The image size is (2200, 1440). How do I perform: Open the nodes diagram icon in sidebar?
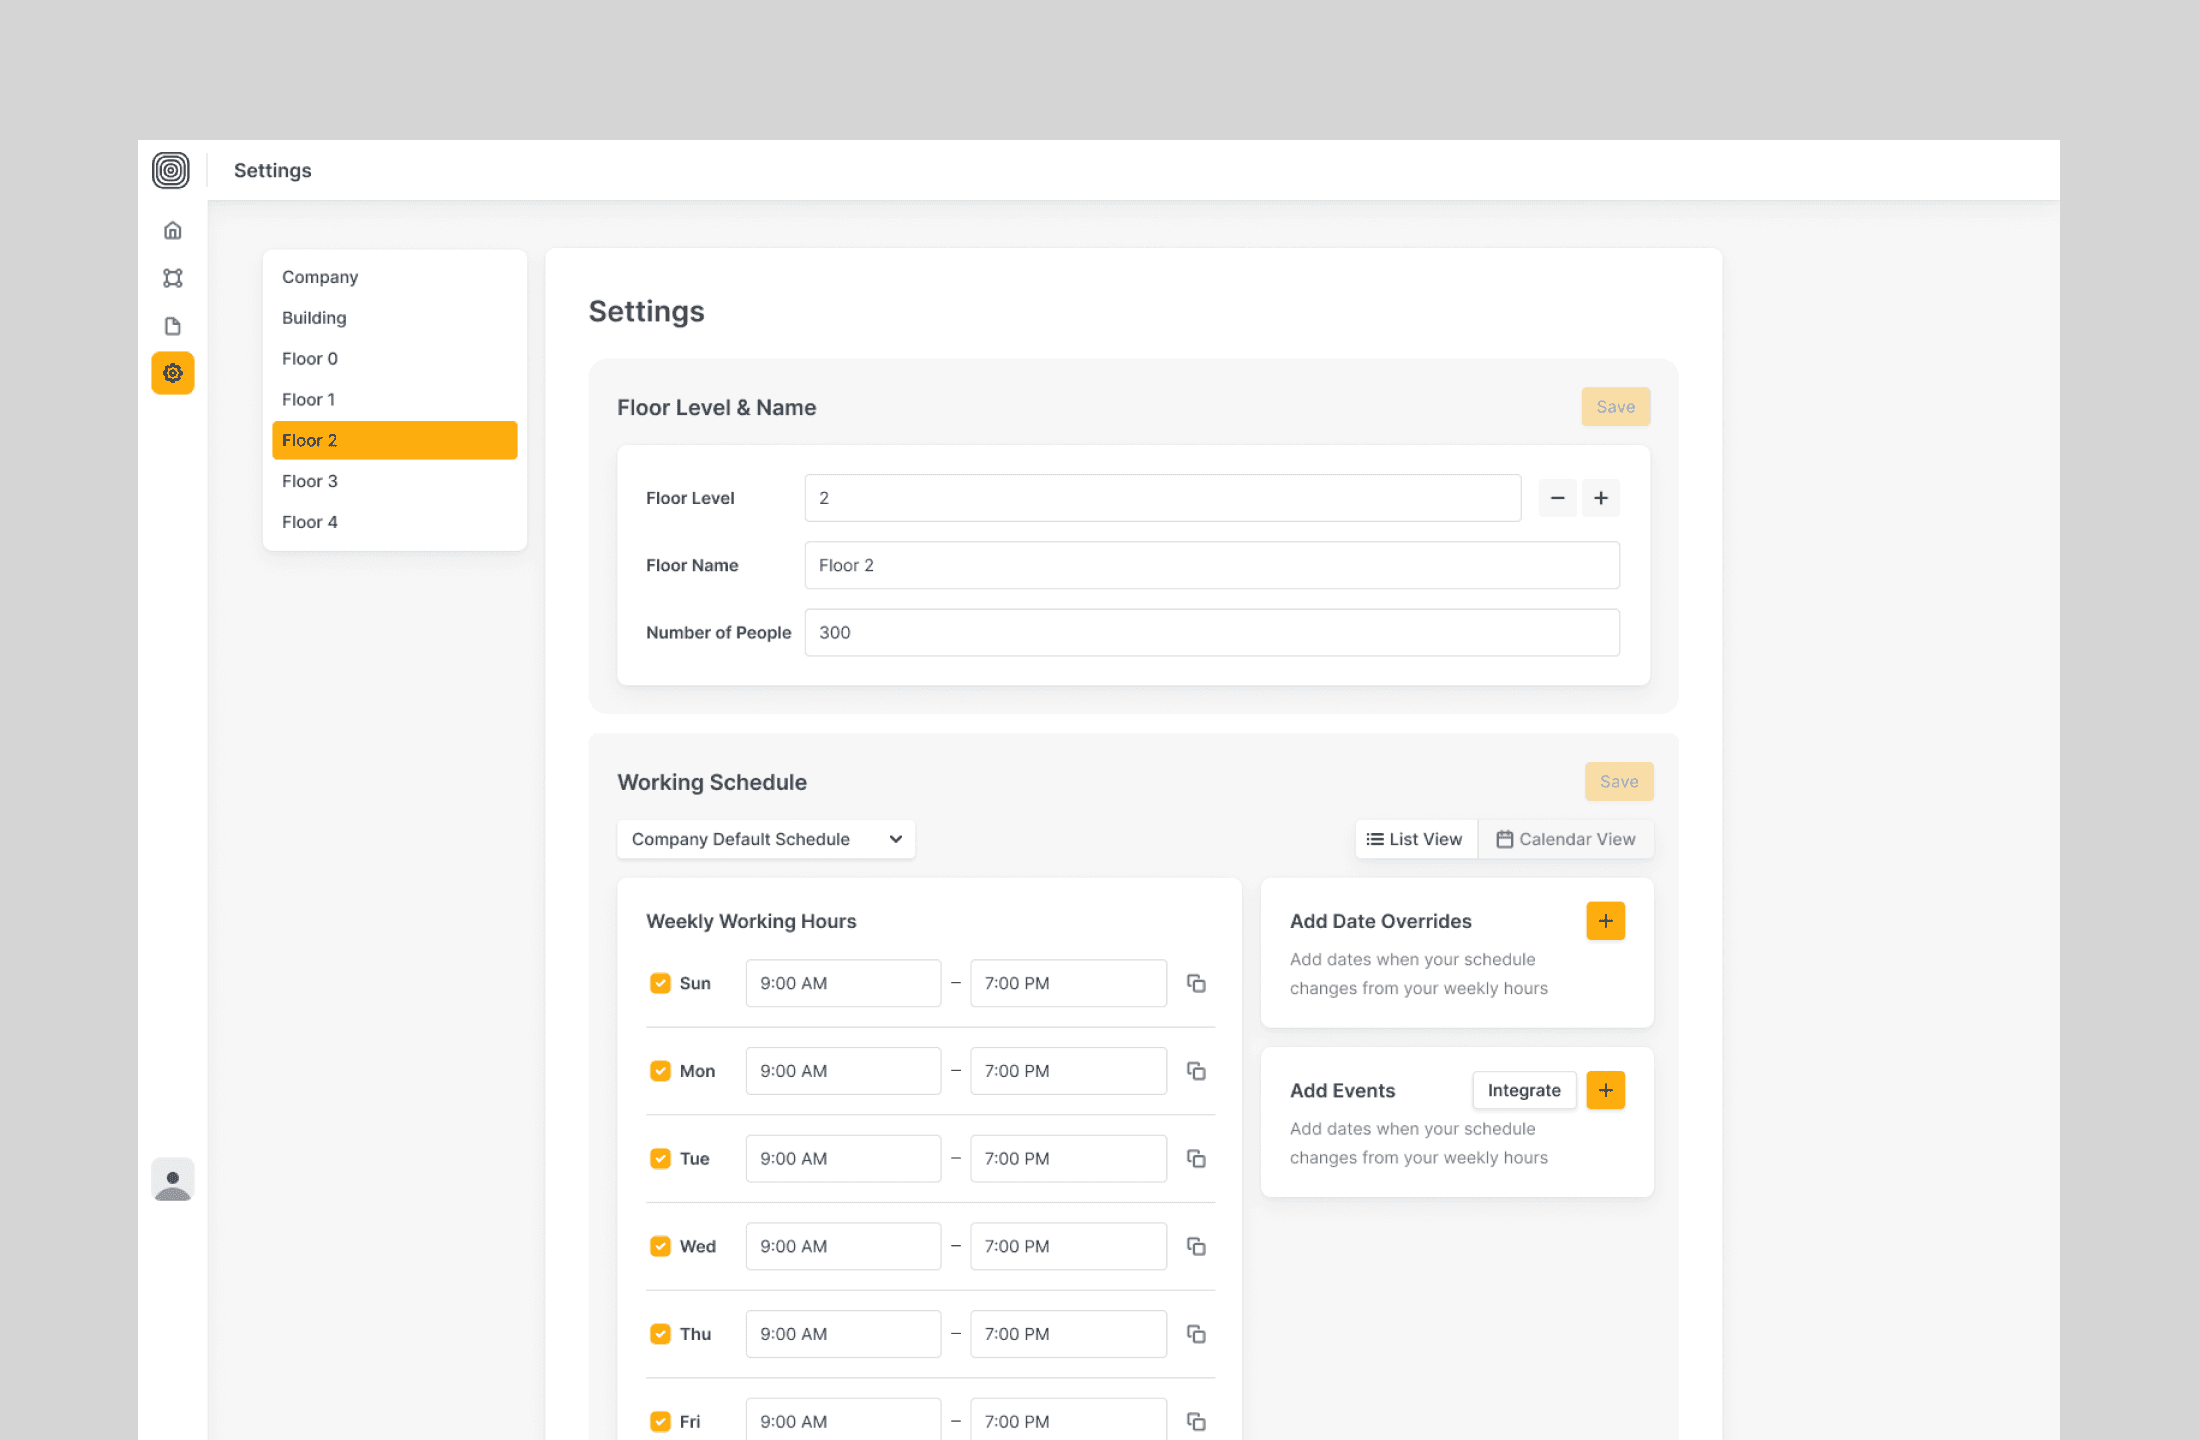172,278
